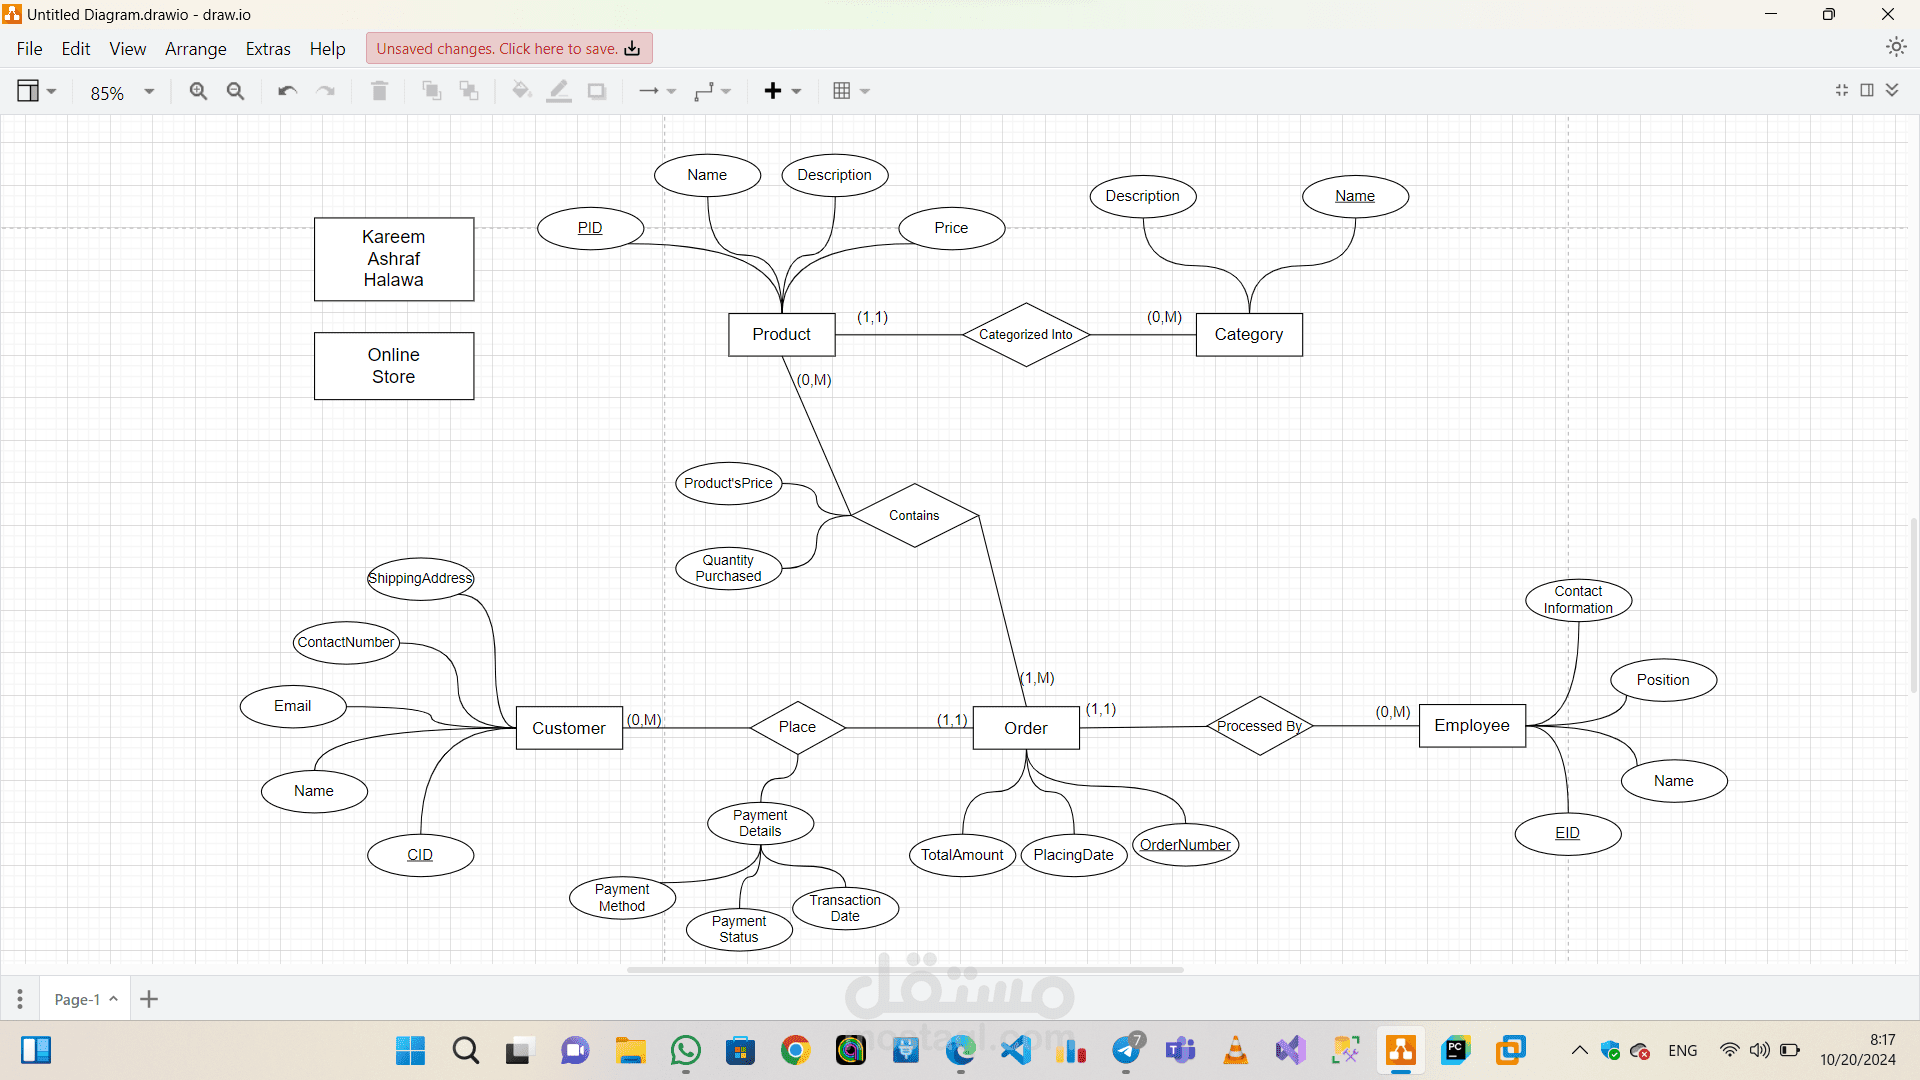Click the Line Color pencil icon
Screen dimensions: 1920x1080
tap(559, 91)
